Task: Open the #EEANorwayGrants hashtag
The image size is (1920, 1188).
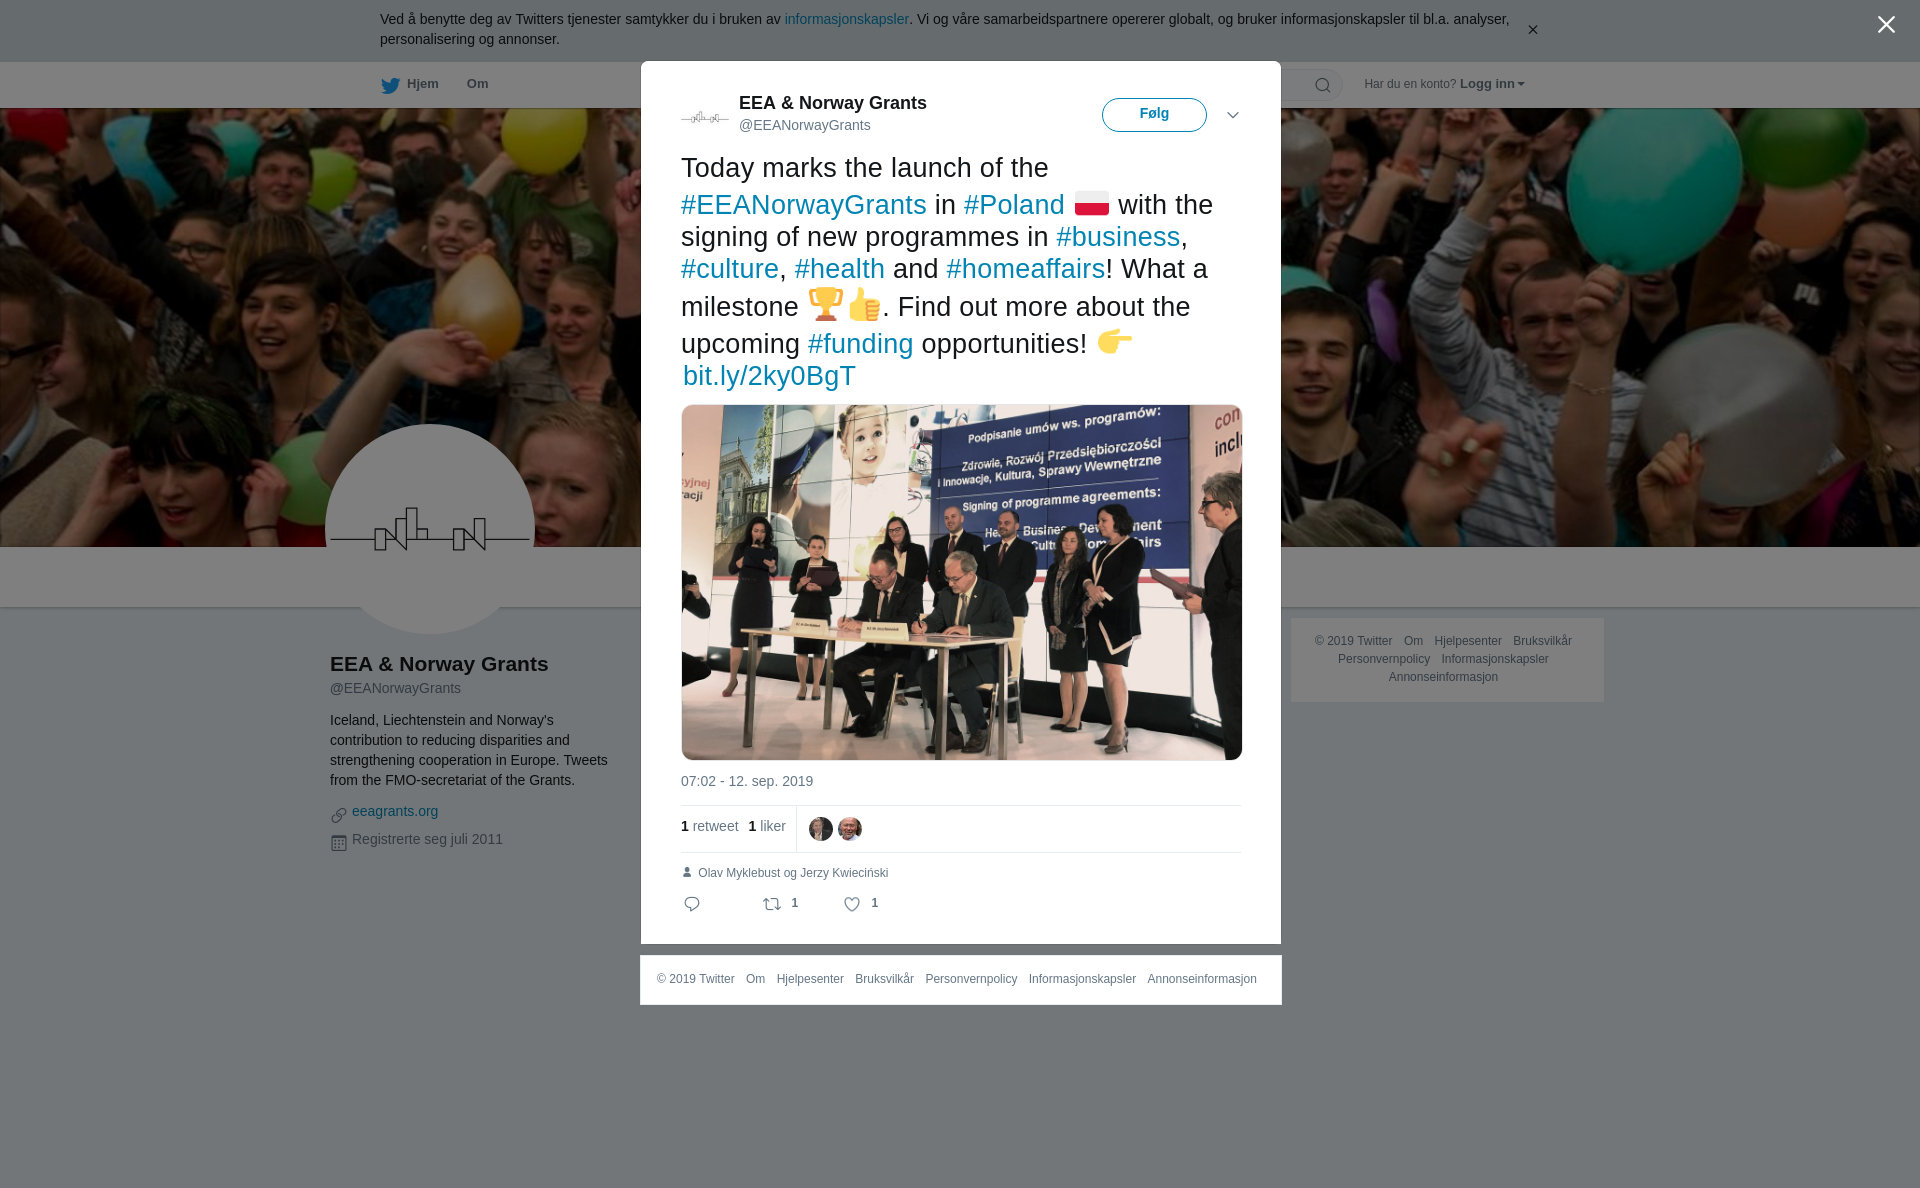Action: coord(804,205)
